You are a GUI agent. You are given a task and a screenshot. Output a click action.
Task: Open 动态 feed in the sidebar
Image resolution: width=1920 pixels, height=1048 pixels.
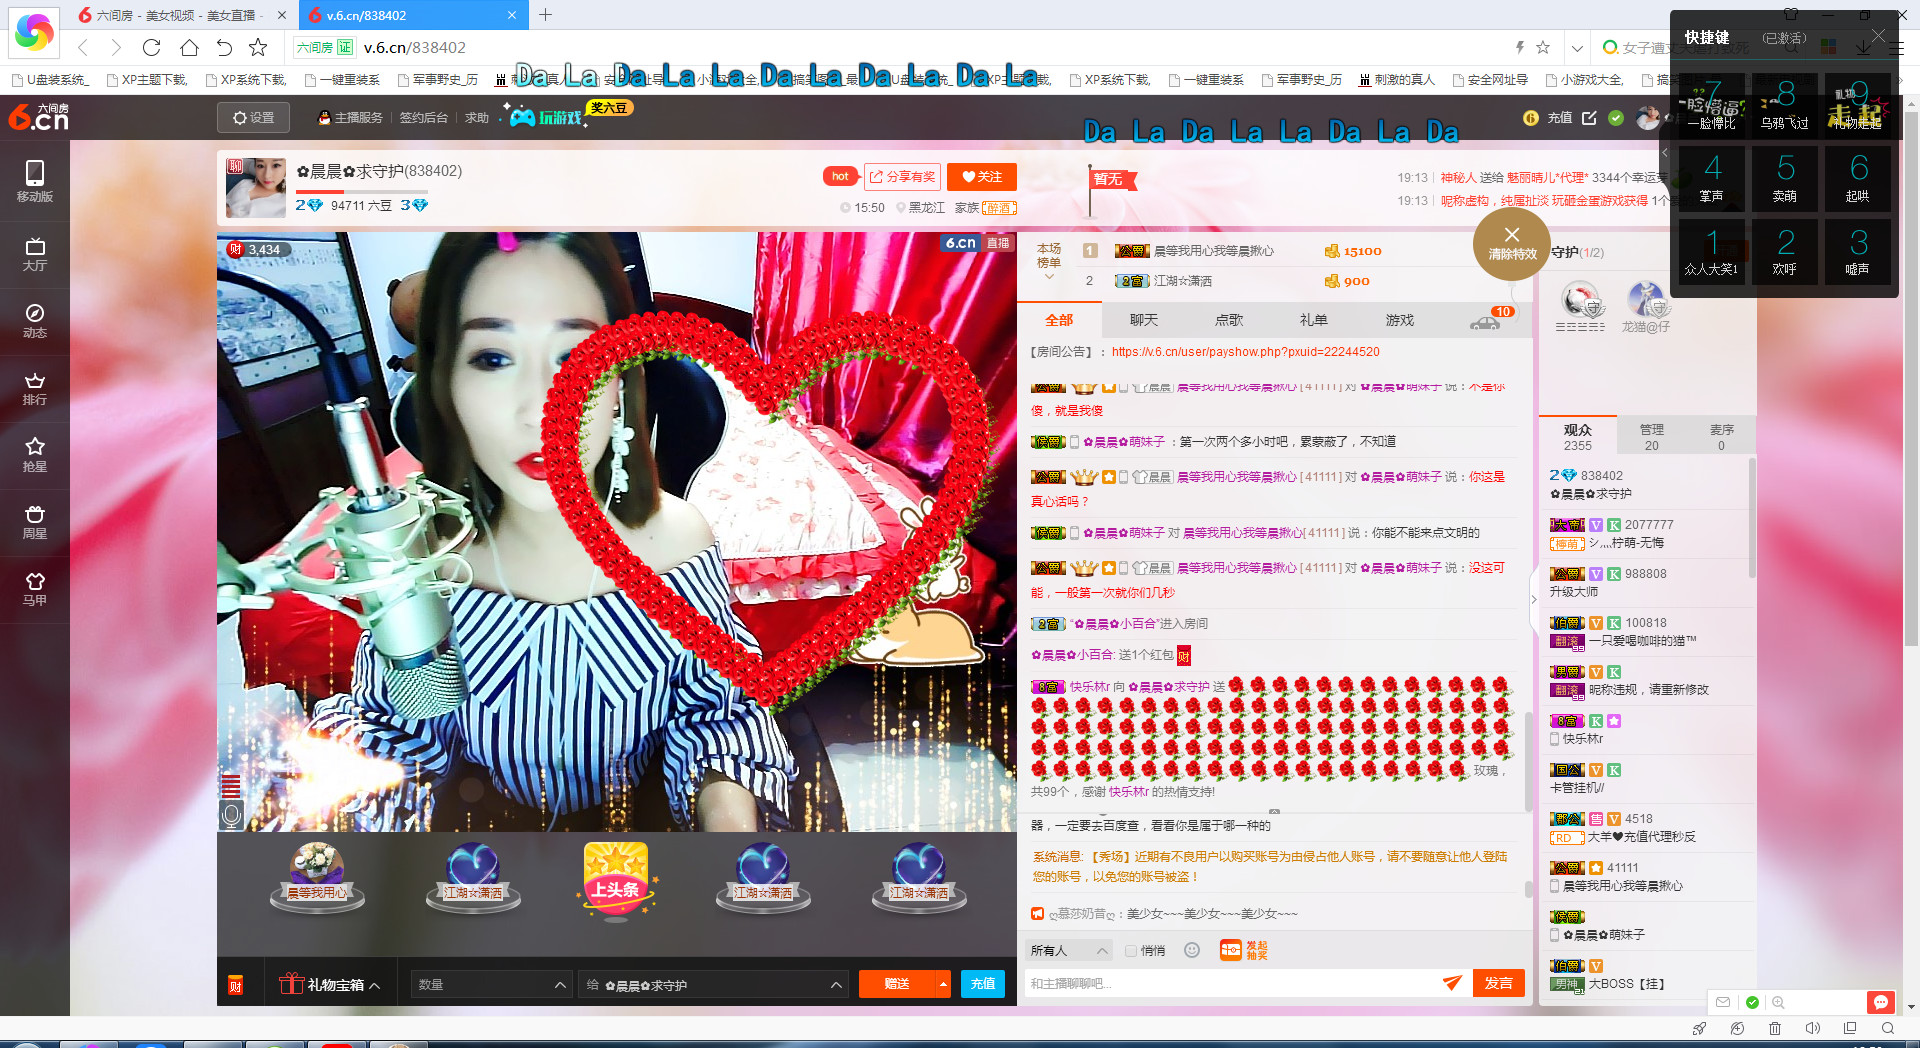35,320
